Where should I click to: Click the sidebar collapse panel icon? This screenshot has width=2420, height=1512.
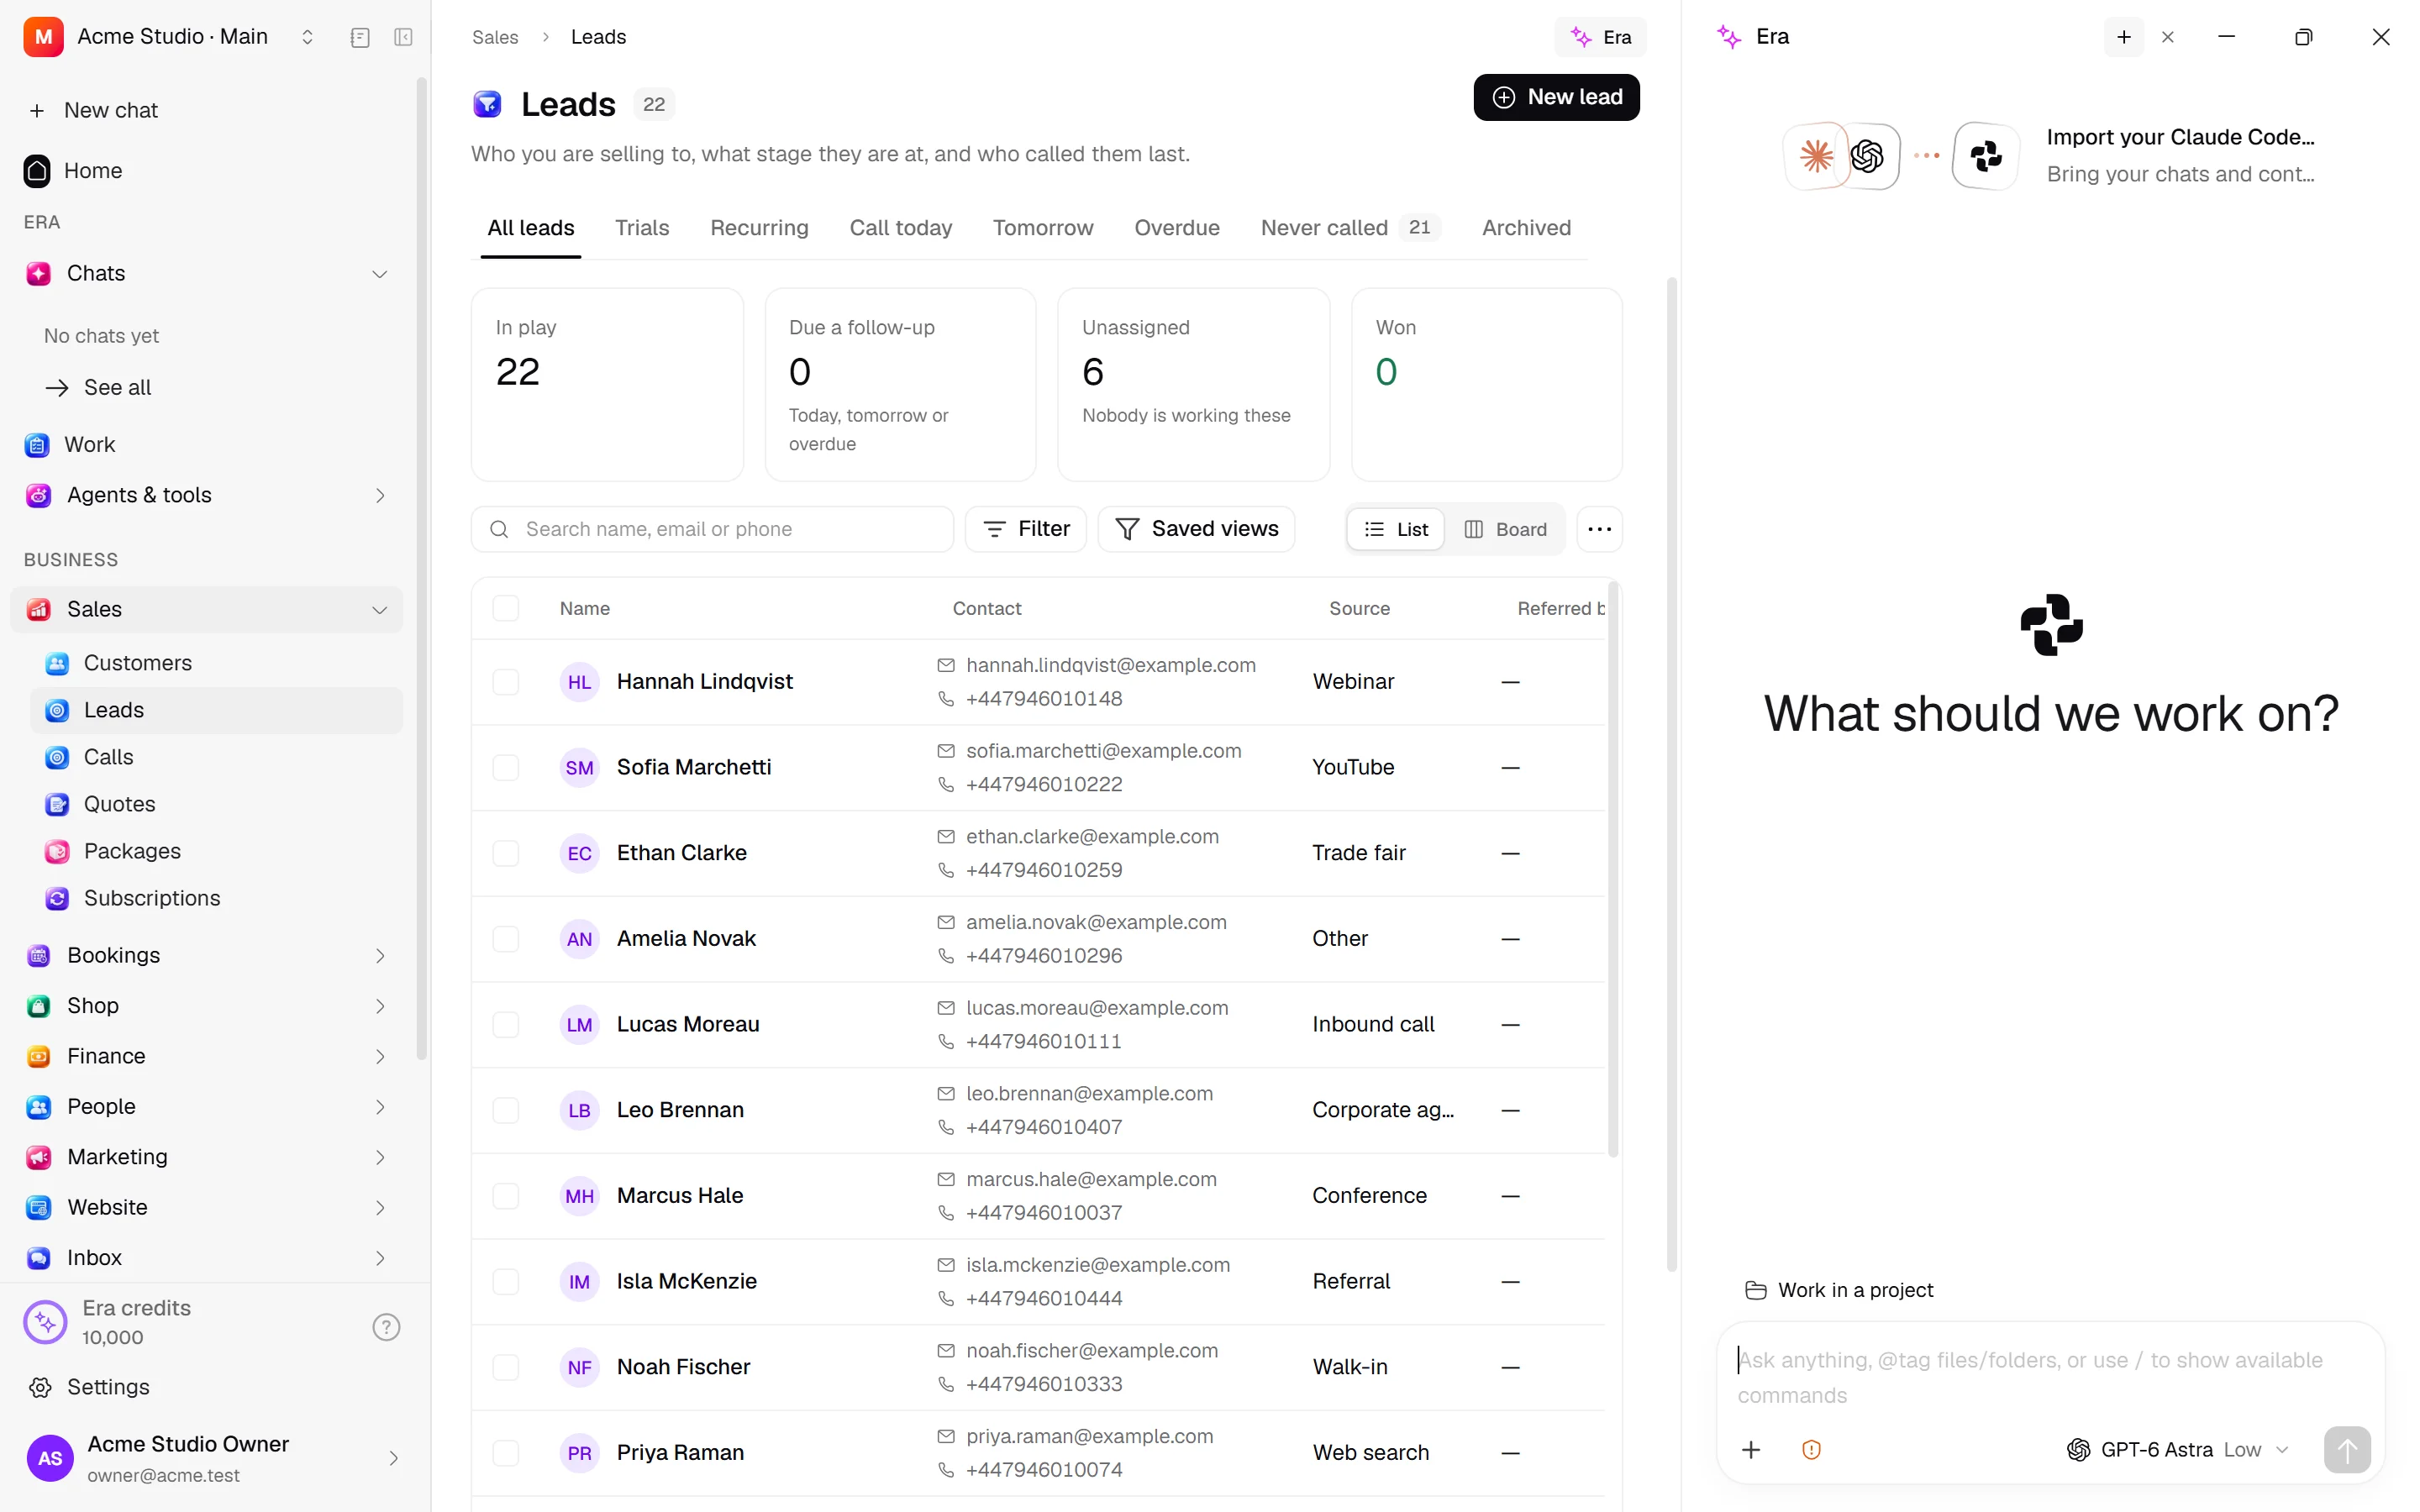[x=403, y=37]
